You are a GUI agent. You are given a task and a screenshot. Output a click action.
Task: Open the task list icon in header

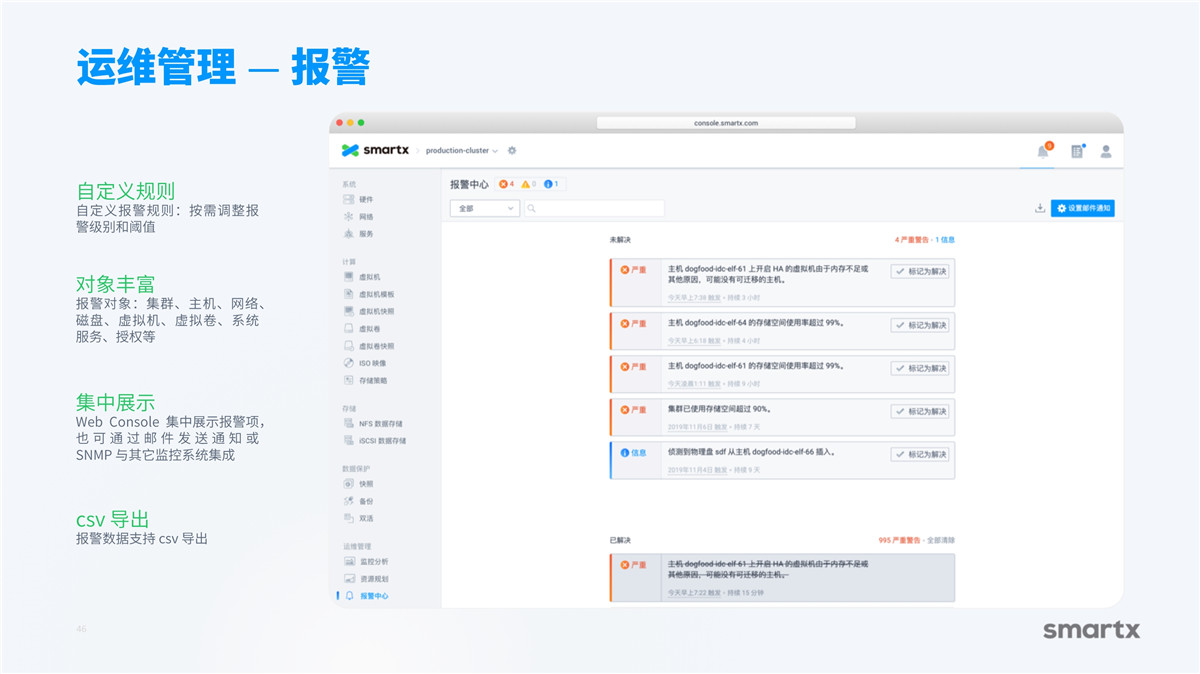pos(1077,151)
